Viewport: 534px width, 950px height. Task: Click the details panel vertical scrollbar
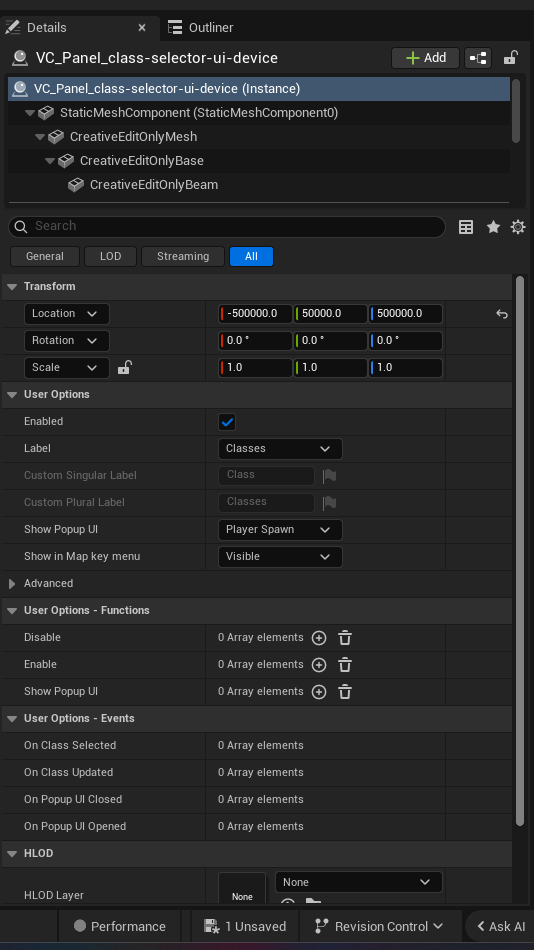(519, 550)
